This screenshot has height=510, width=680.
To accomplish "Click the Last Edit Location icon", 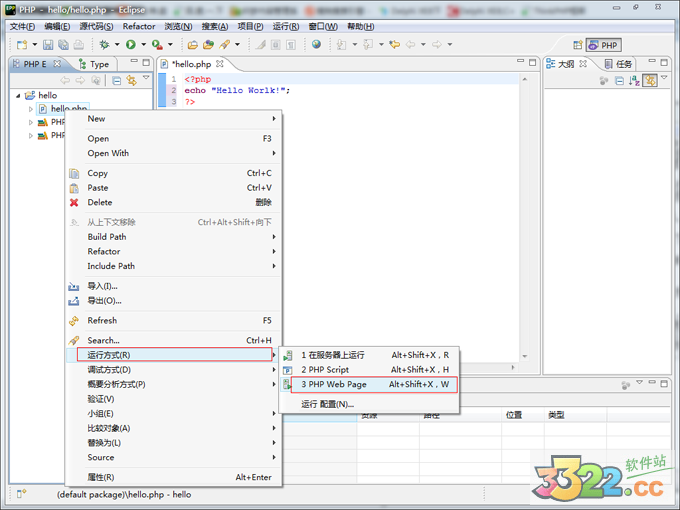I will point(394,45).
